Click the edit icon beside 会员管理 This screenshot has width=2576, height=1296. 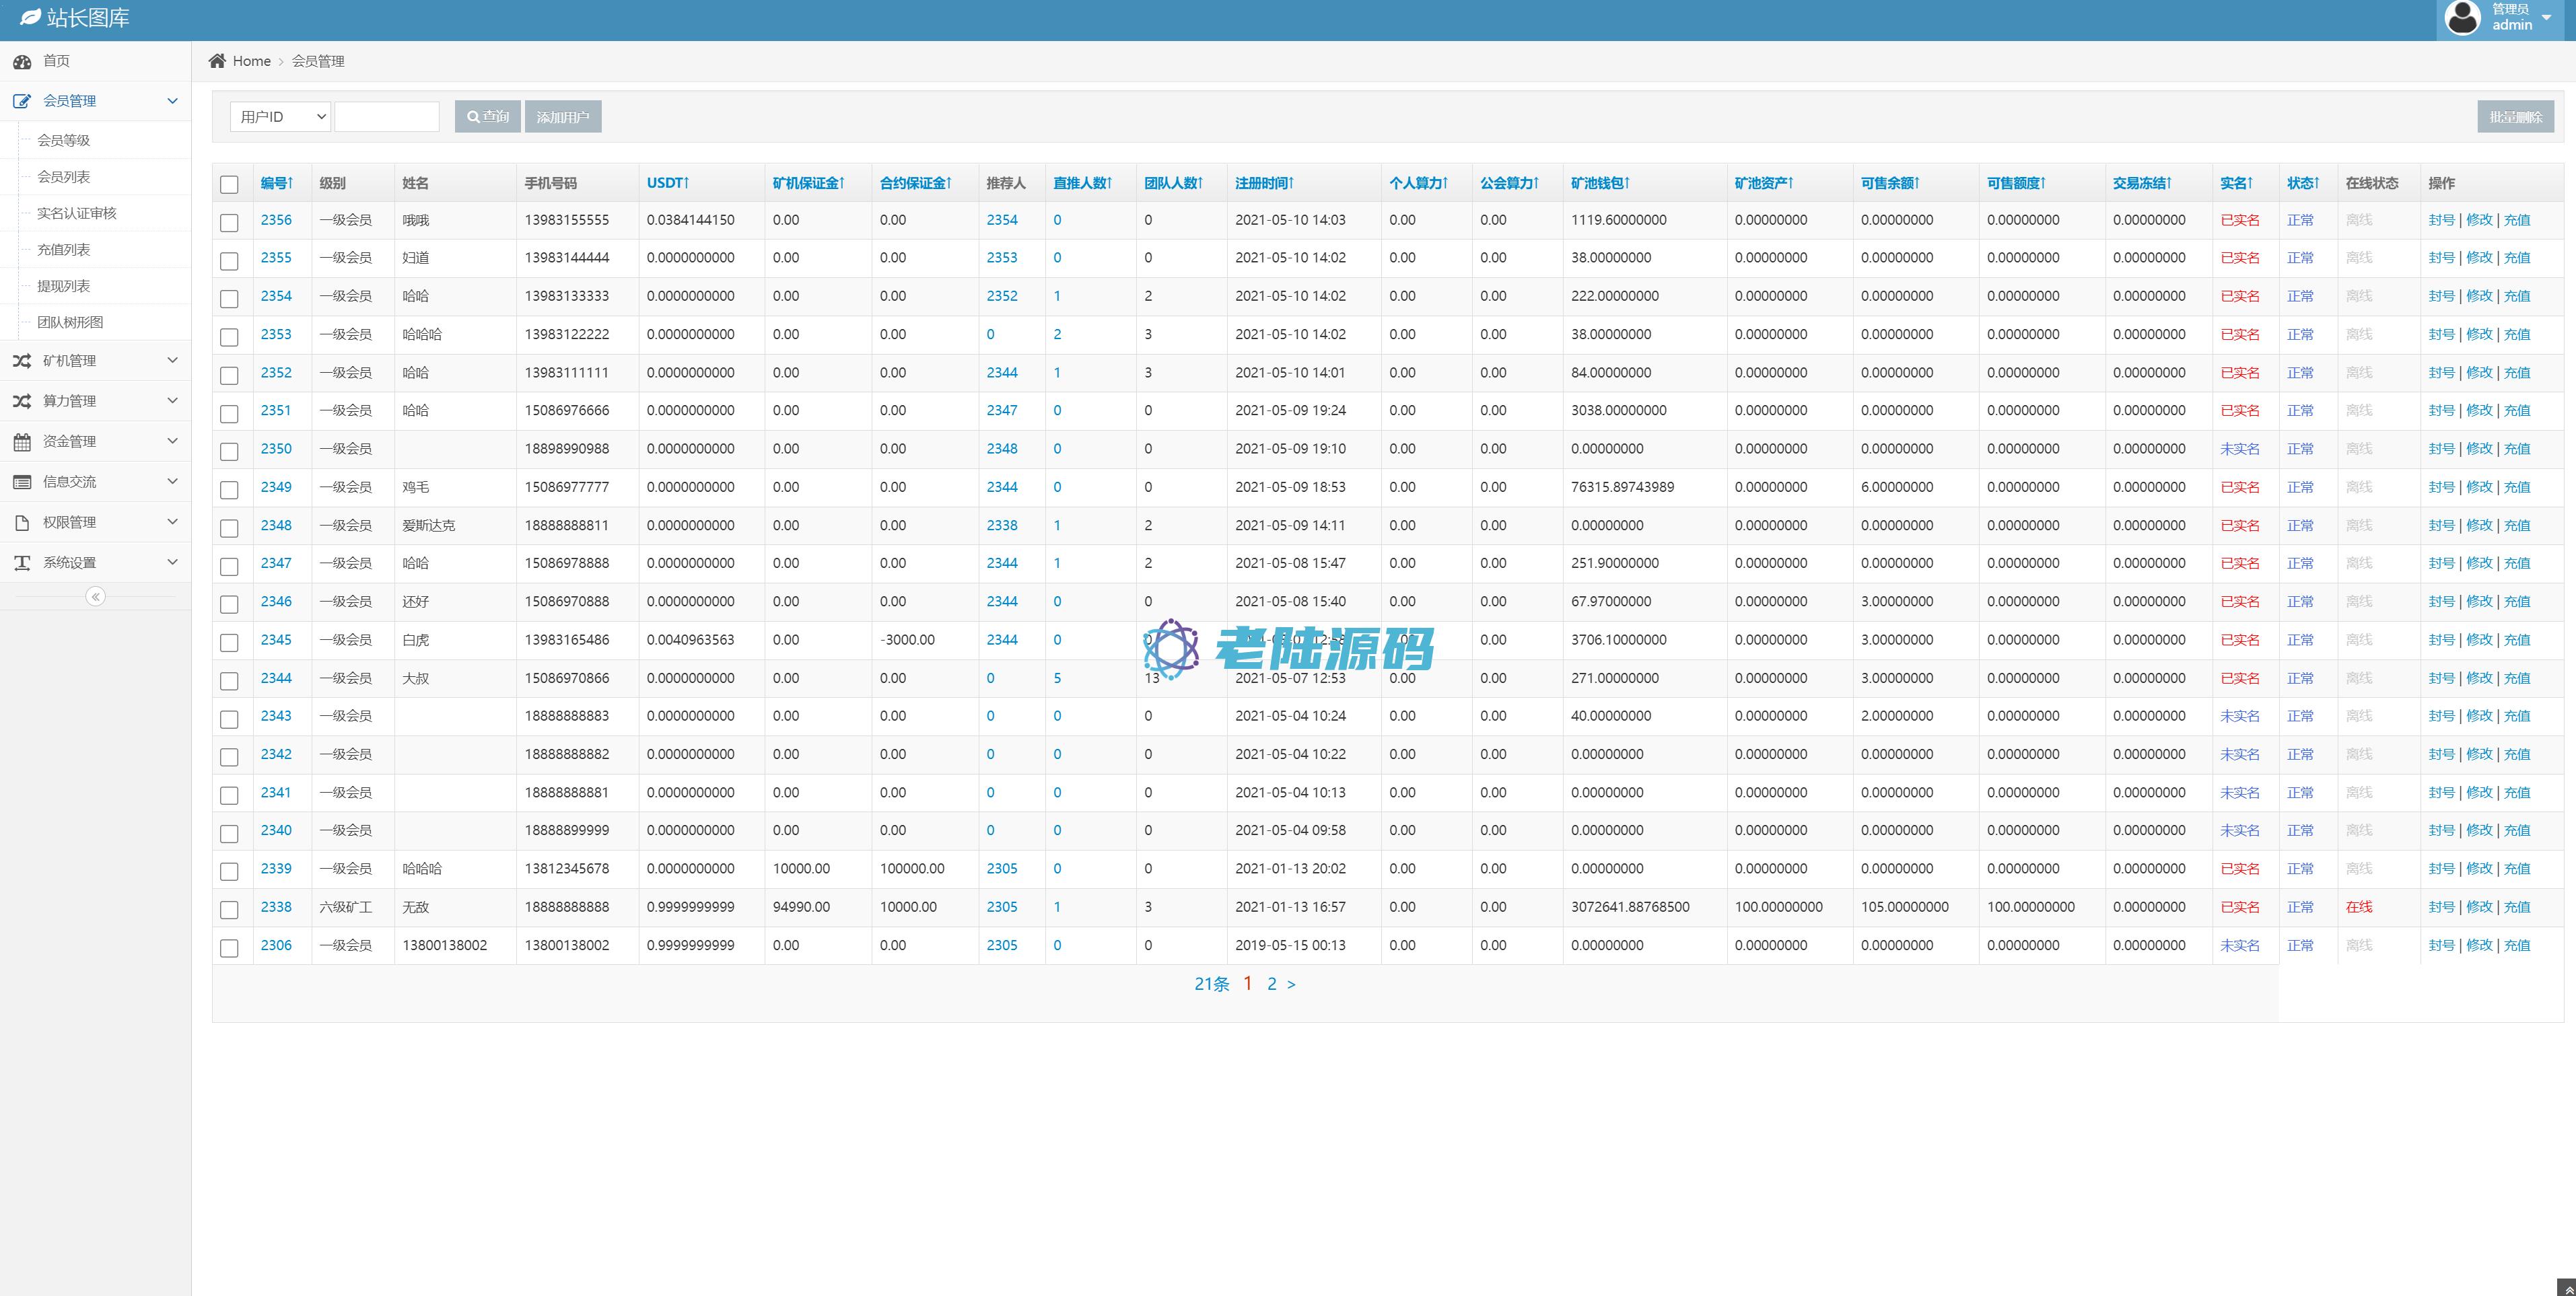click(x=22, y=101)
